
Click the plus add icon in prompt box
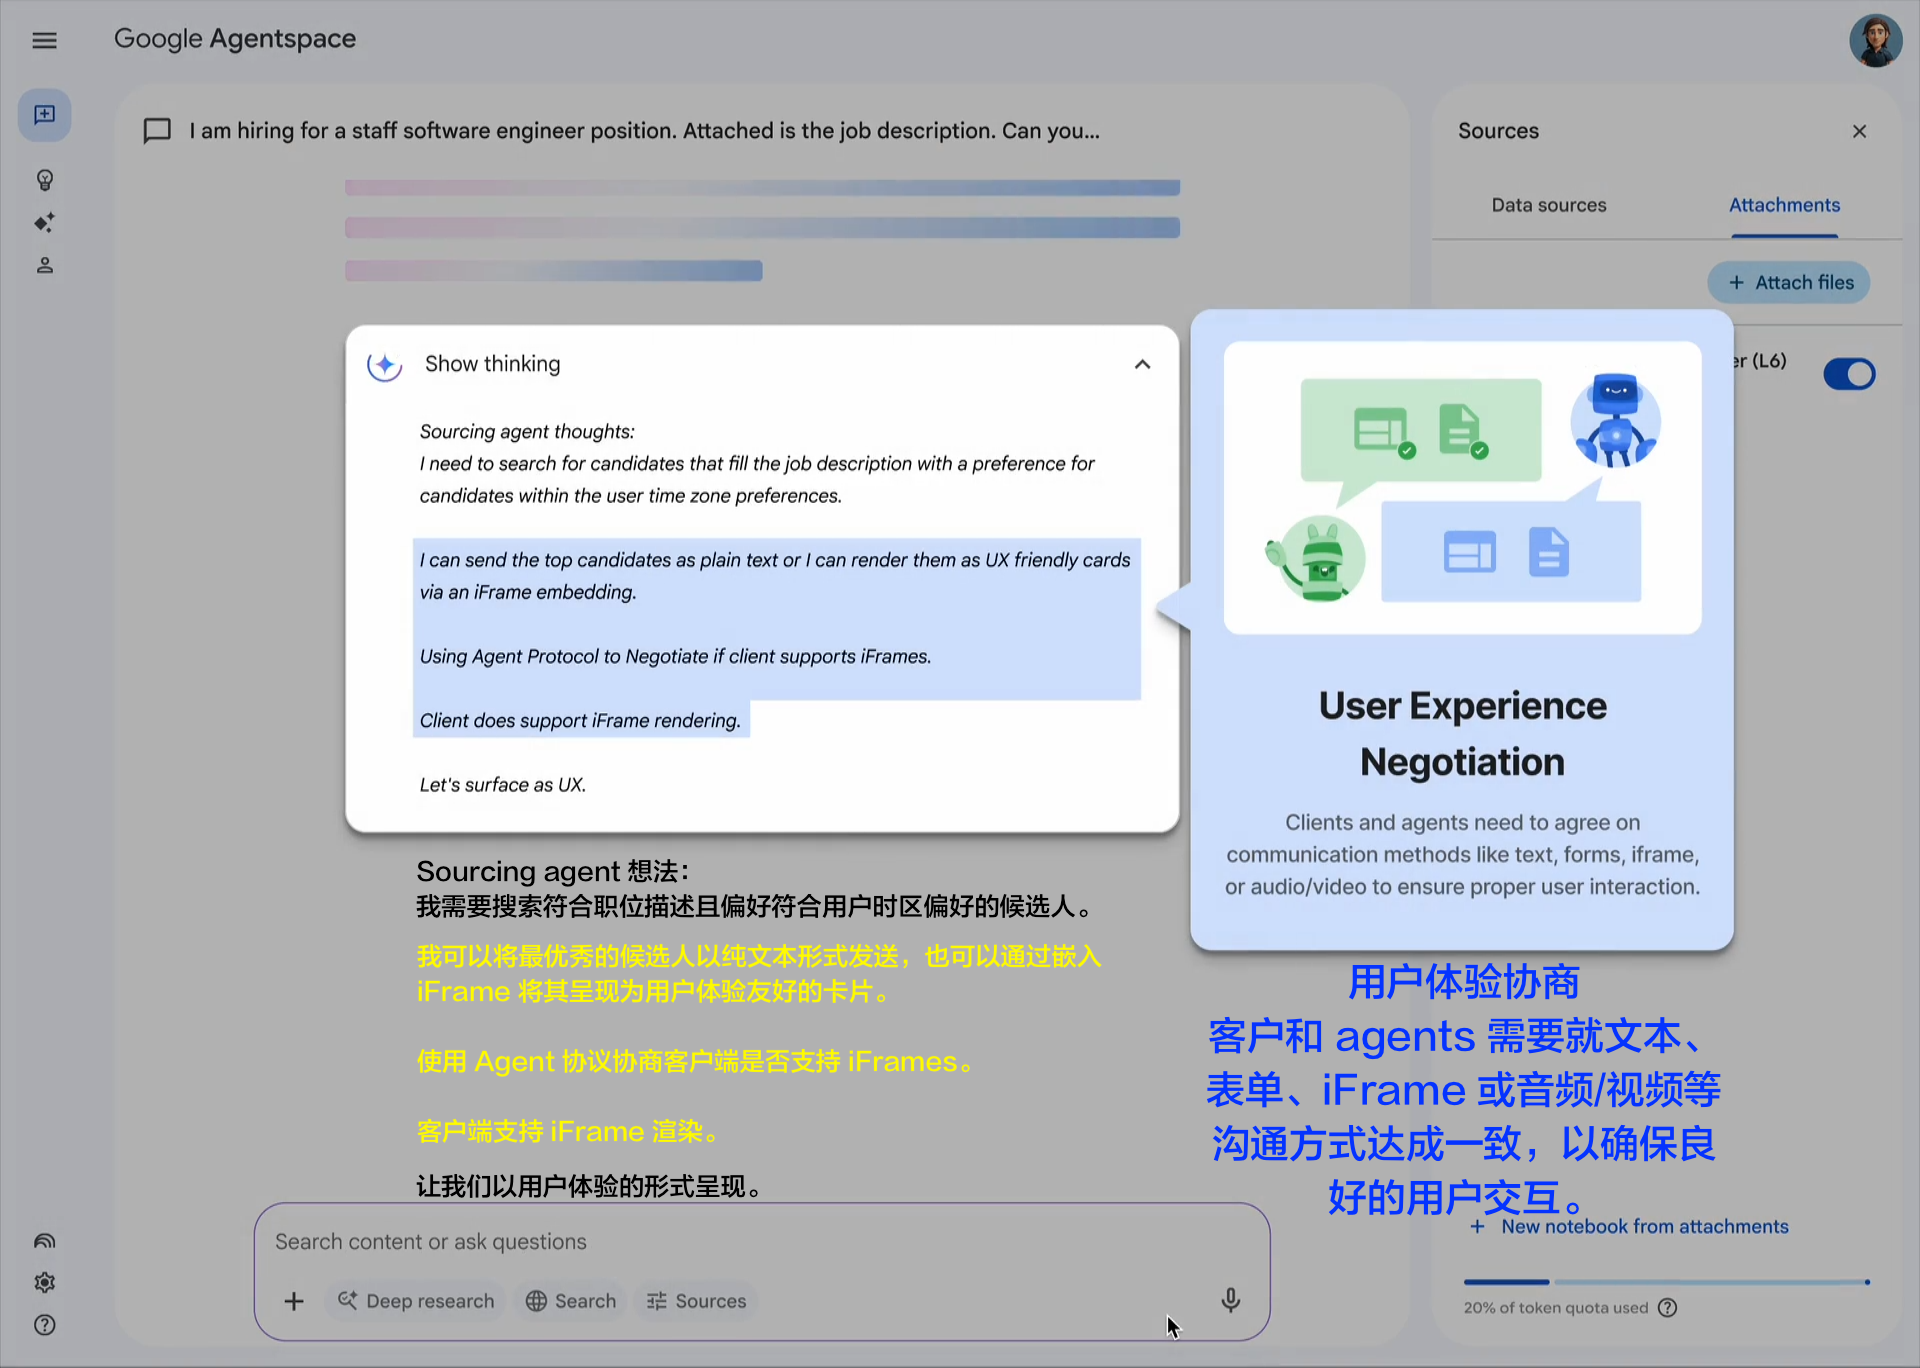[293, 1301]
